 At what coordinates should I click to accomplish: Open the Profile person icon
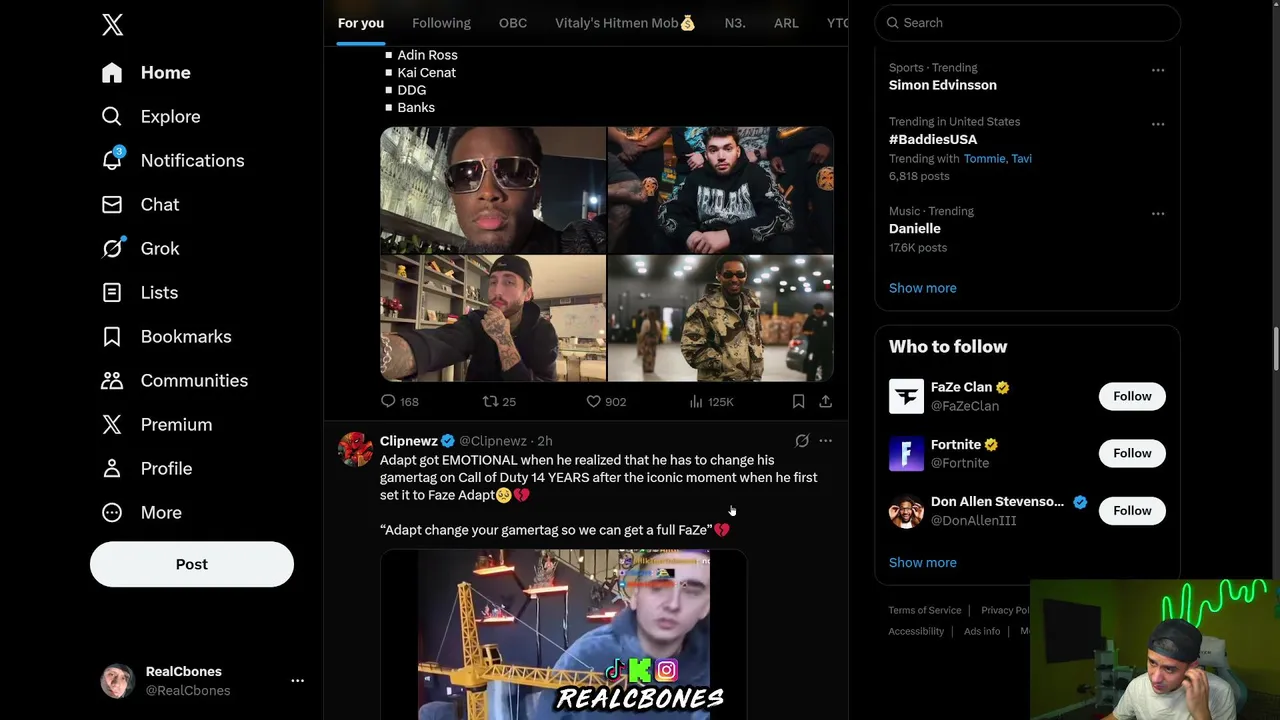pos(112,468)
